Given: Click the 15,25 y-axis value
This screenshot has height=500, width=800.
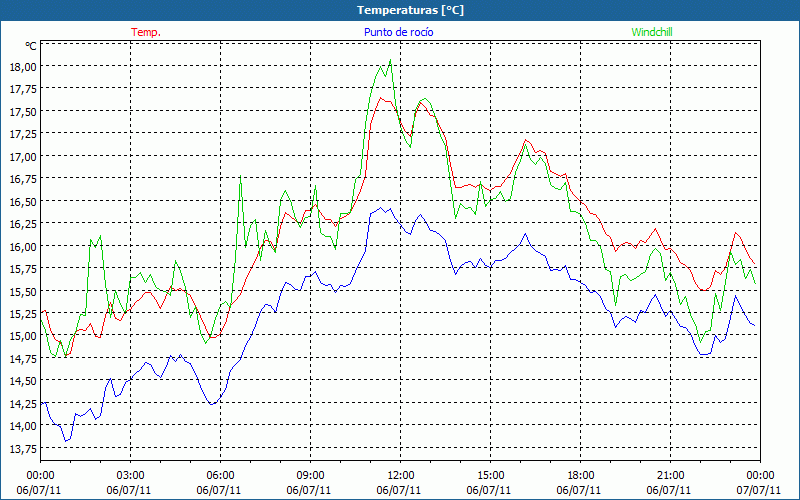Looking at the screenshot, I should point(23,313).
